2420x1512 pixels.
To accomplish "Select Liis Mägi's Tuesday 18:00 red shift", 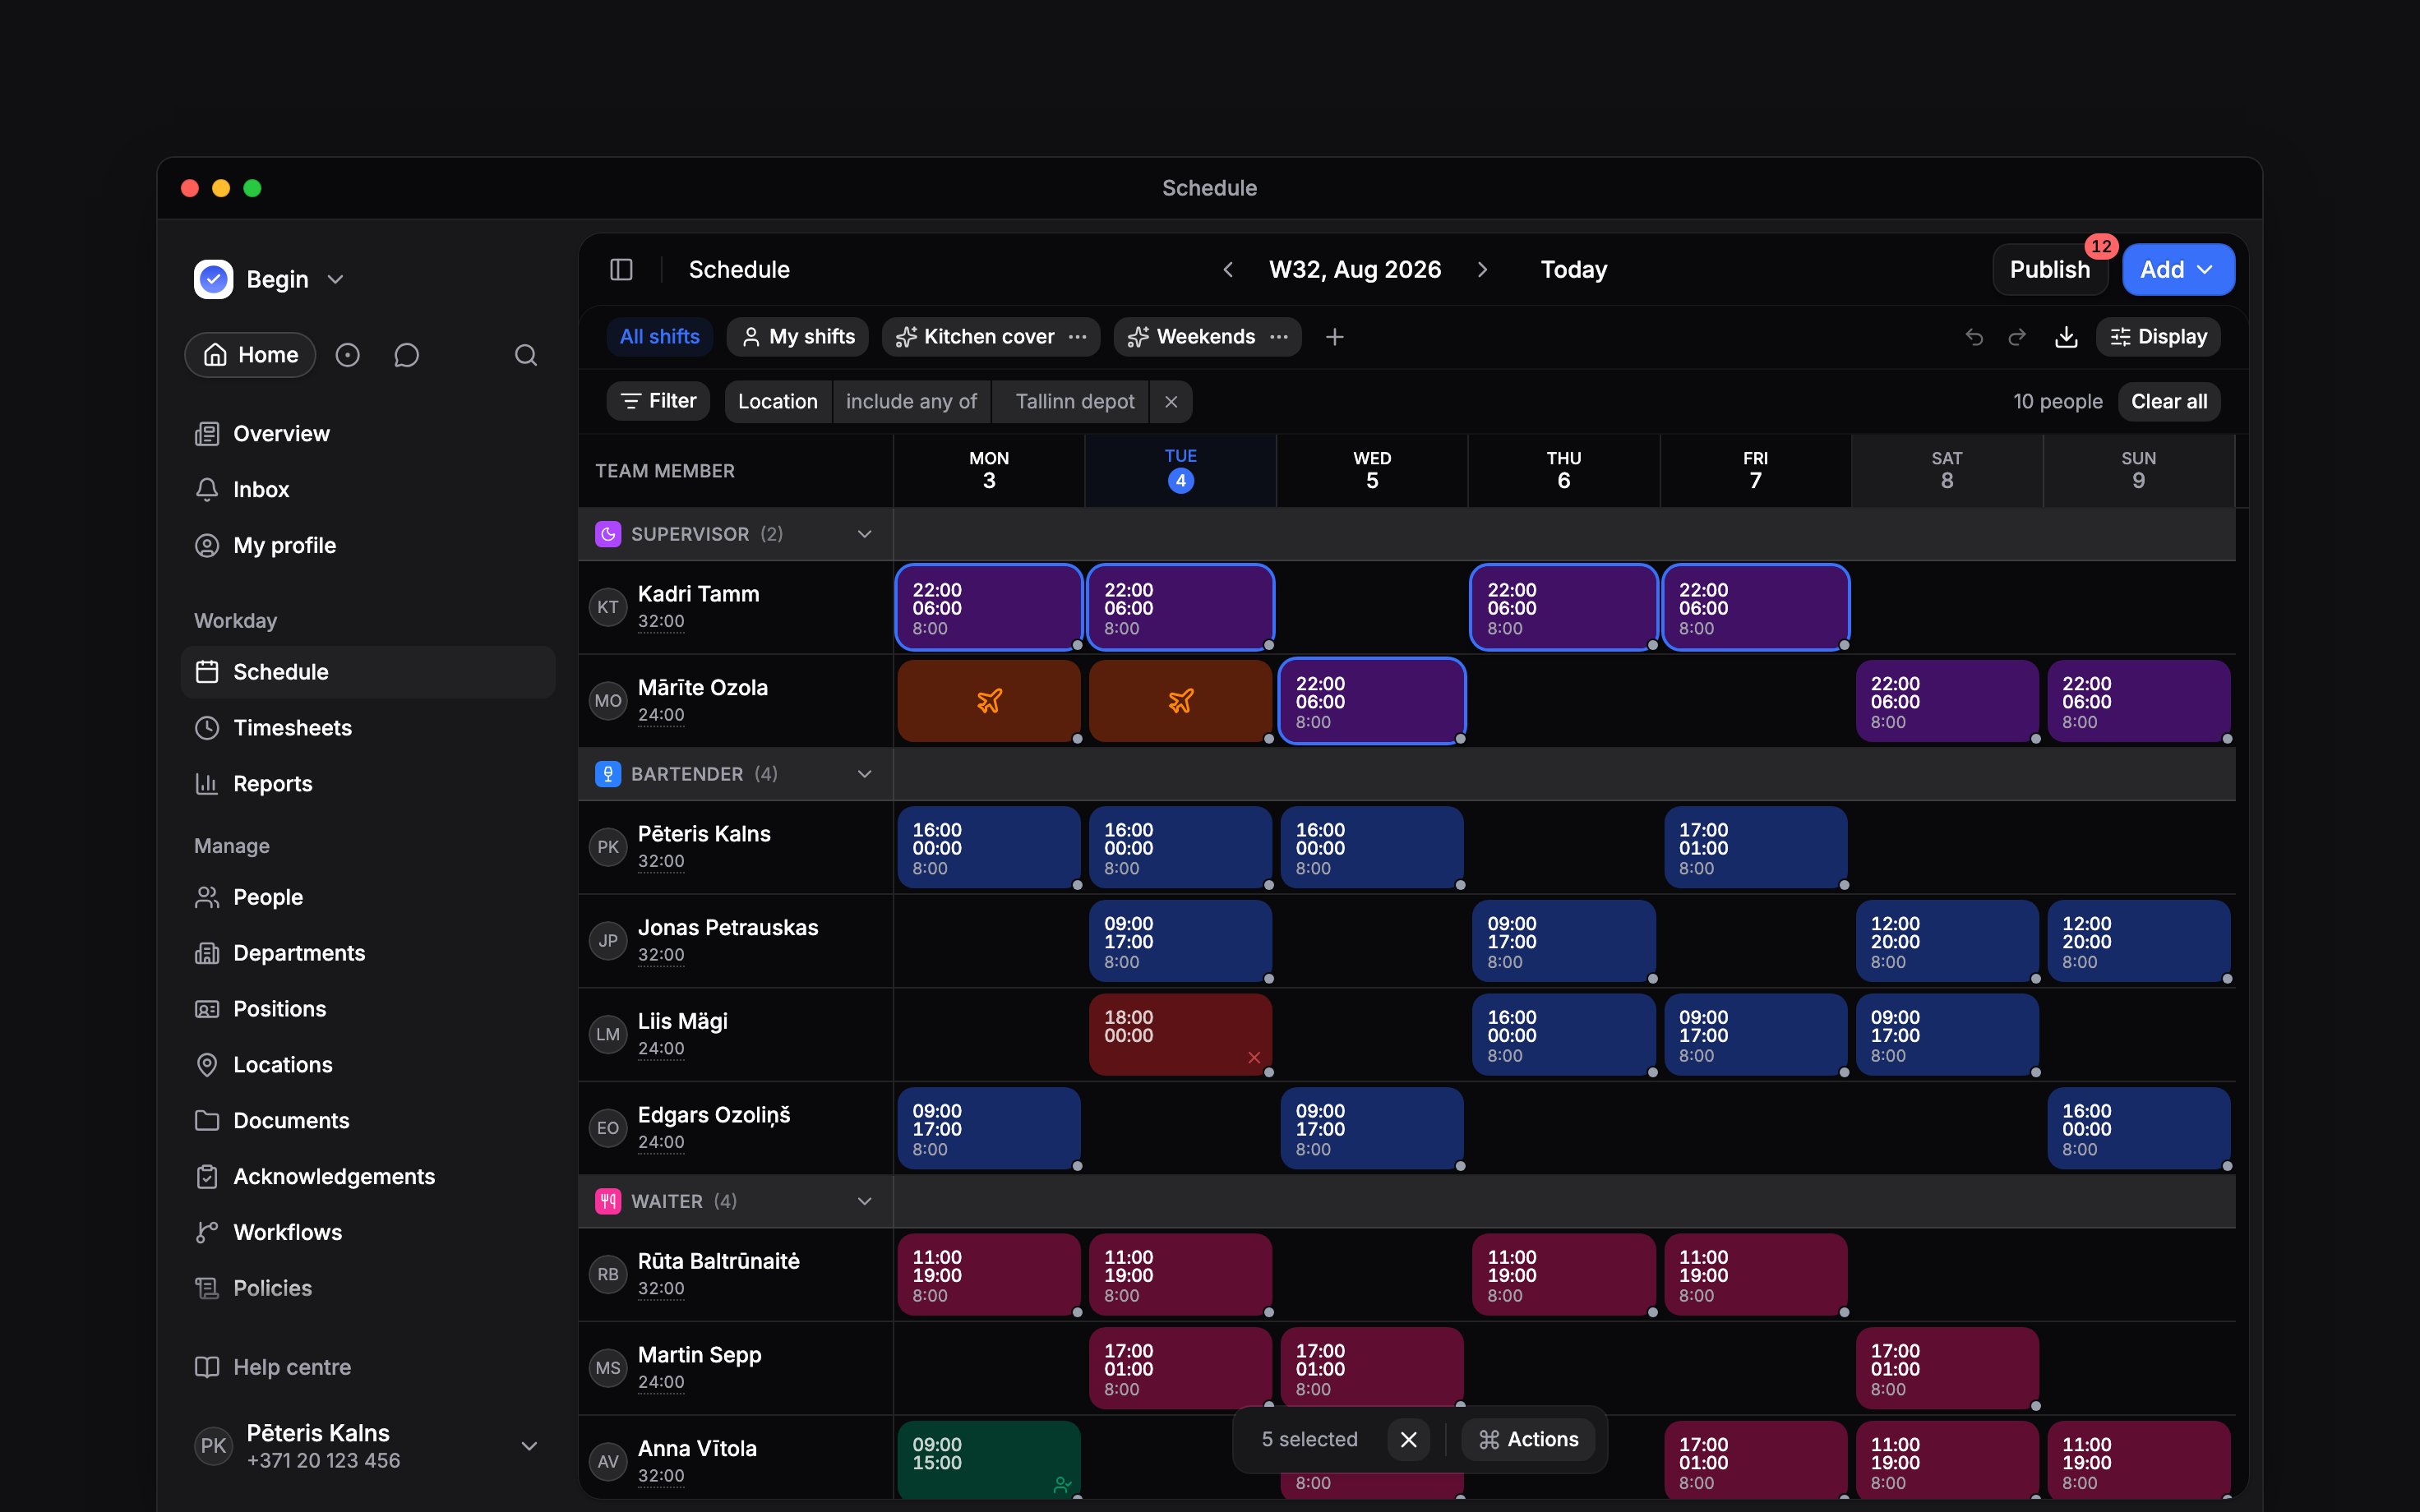I will (1180, 1035).
